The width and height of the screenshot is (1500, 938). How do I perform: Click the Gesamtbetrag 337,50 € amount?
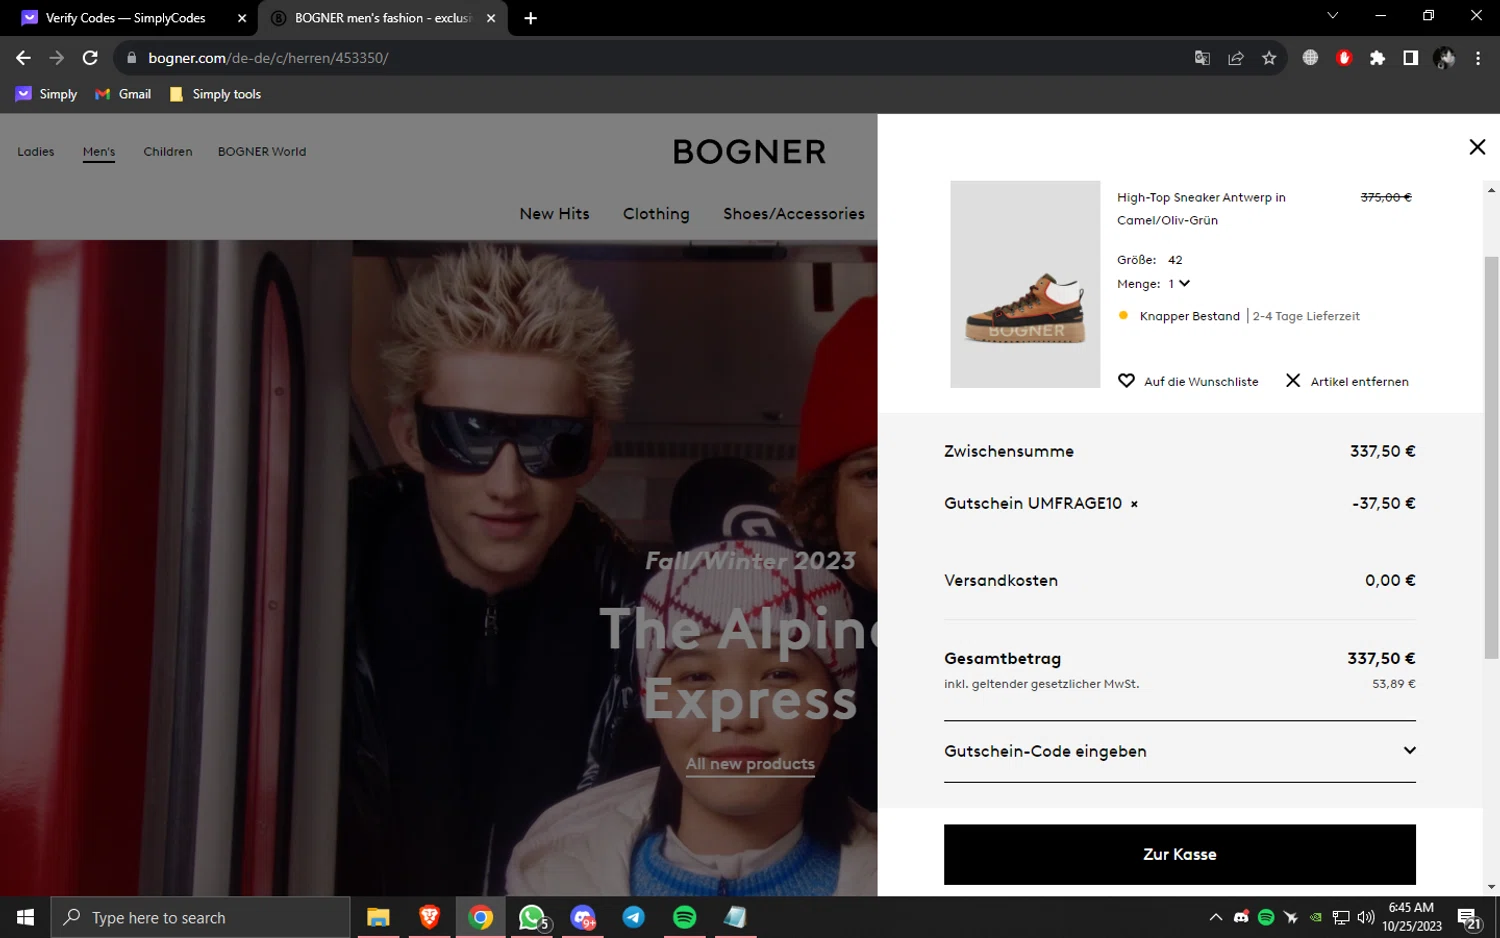click(x=1381, y=659)
